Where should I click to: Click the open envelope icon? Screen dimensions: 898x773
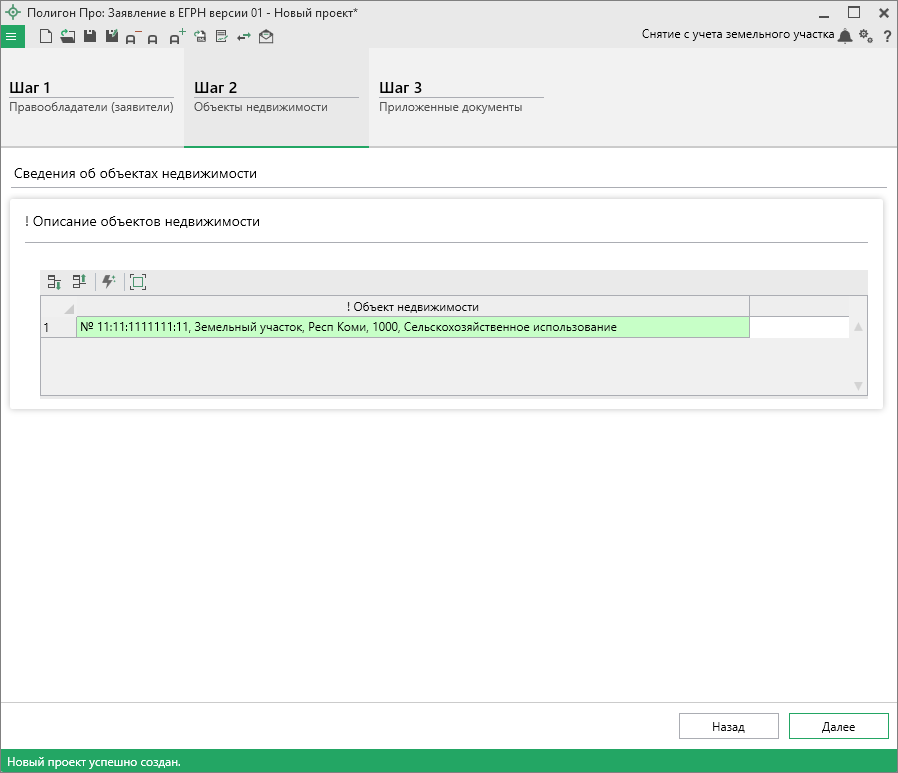[266, 37]
